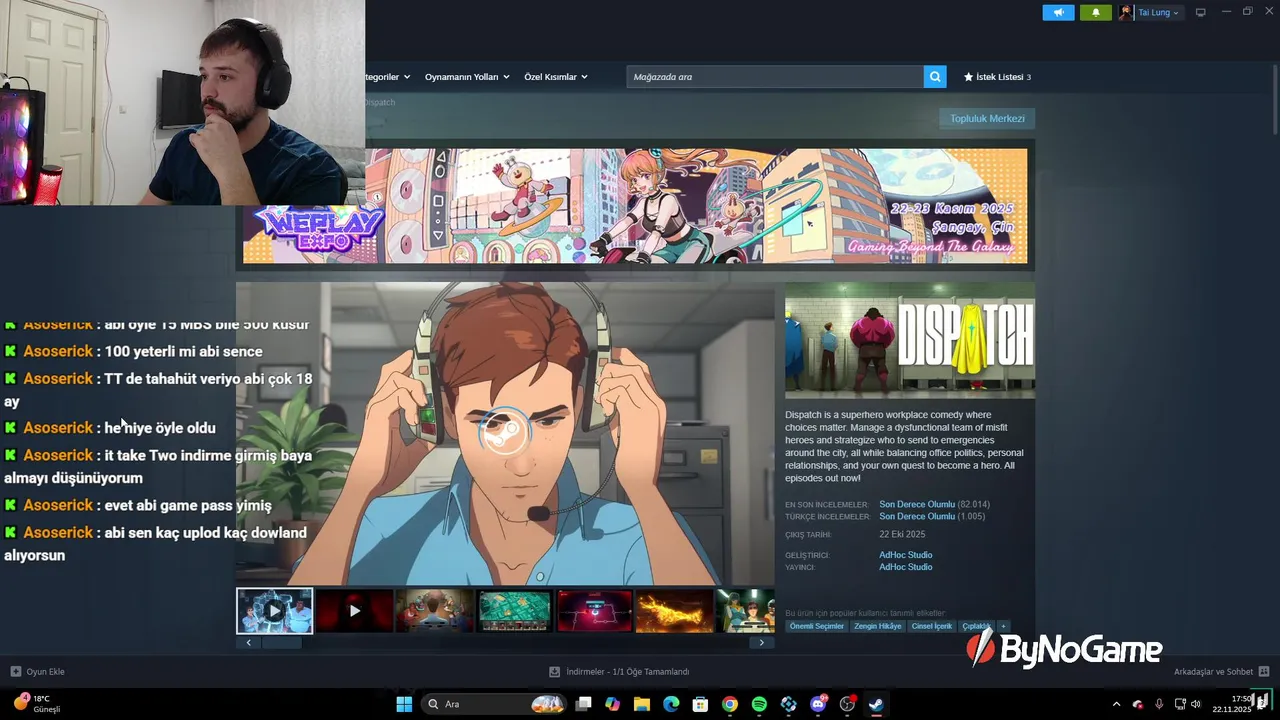Open the weather widget showing 18°C Güneşli
The height and width of the screenshot is (720, 1280).
coord(37,704)
